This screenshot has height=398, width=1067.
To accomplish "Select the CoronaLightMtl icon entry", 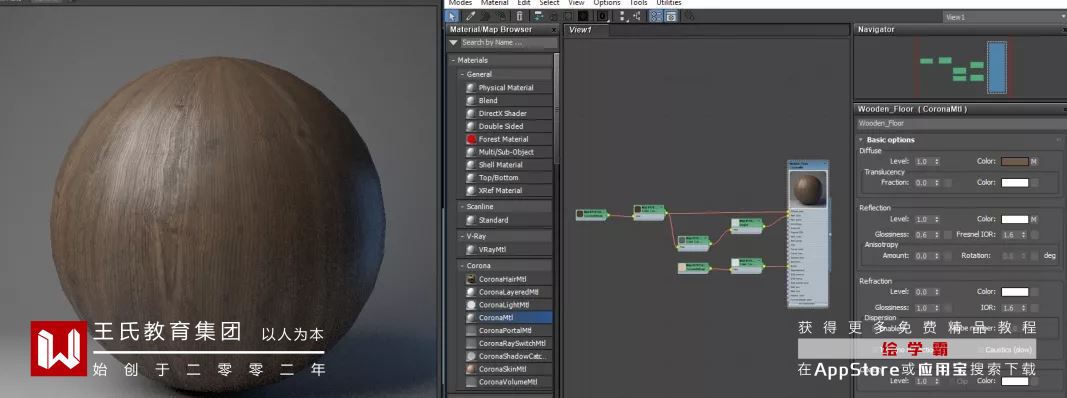I will pyautogui.click(x=471, y=305).
